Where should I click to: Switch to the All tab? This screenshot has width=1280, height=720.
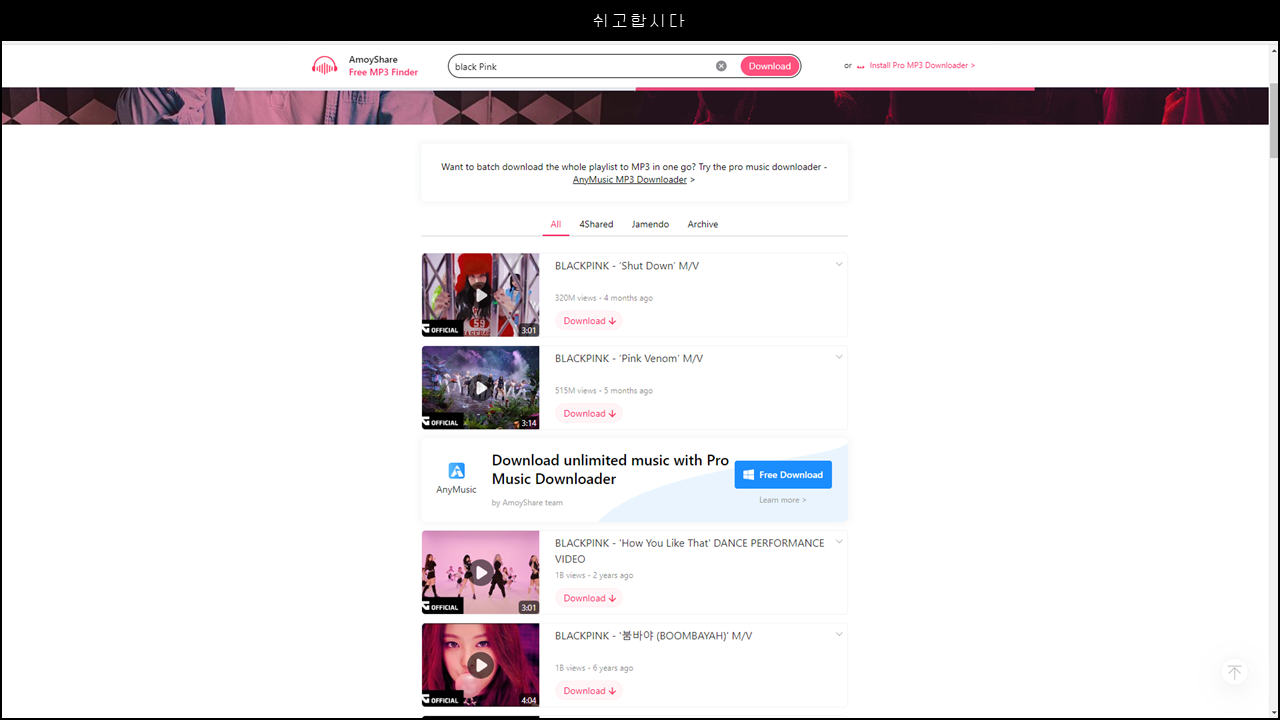point(556,224)
